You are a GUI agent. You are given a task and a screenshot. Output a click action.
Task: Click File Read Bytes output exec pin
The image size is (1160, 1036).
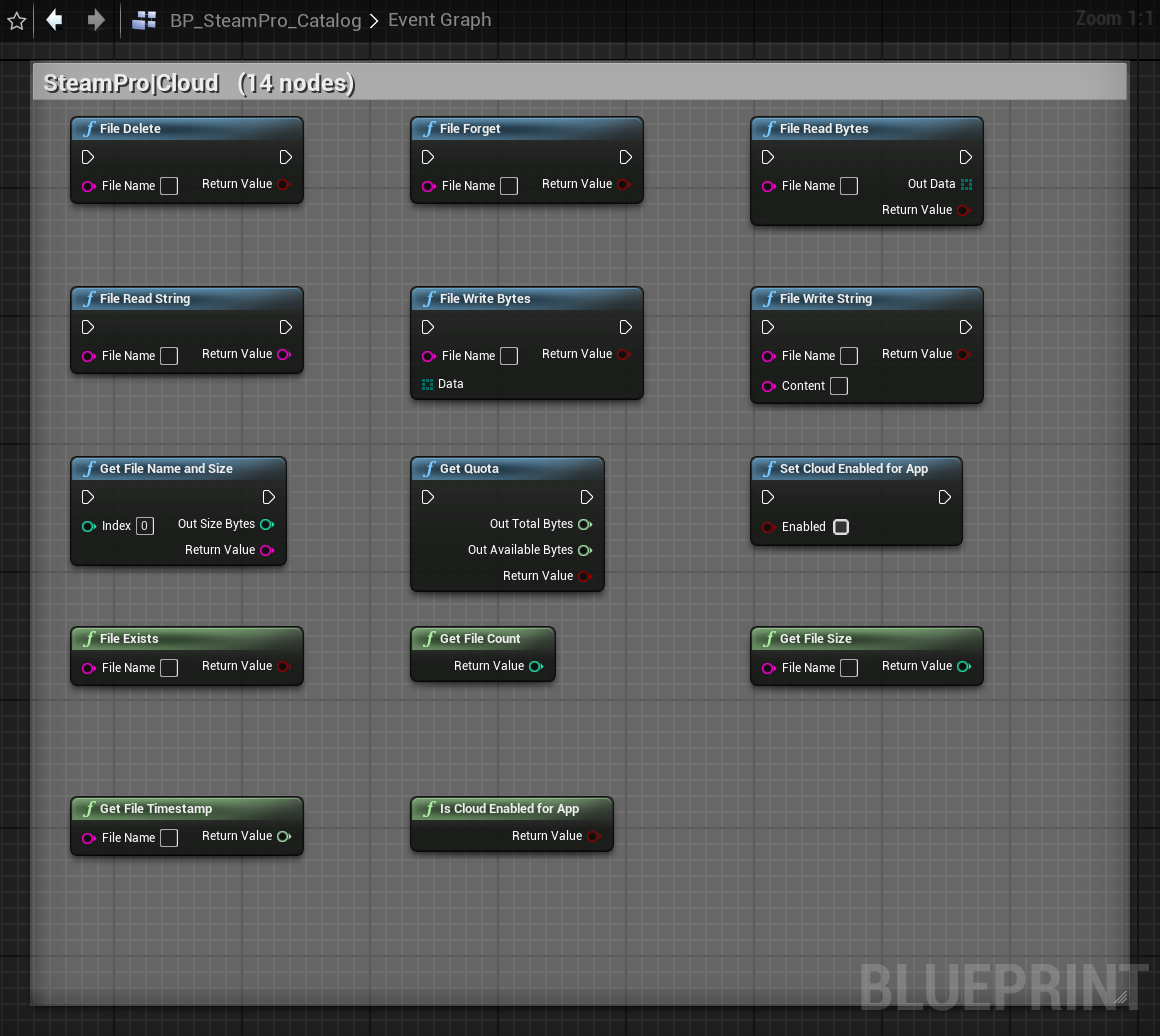point(966,157)
